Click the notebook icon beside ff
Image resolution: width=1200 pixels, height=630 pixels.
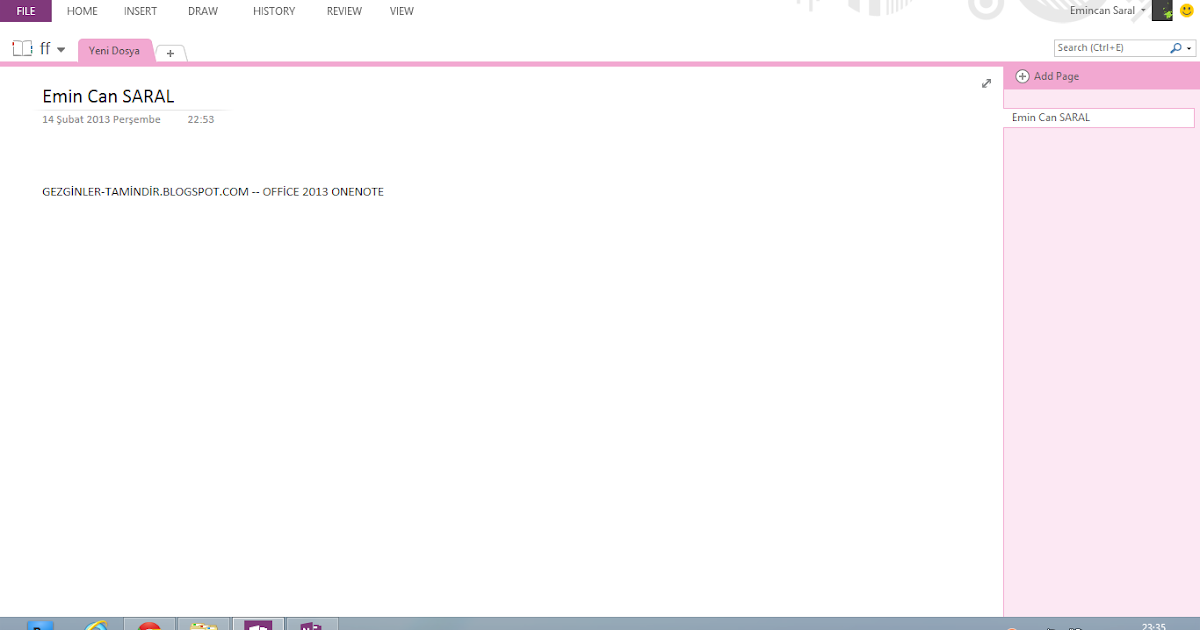22,48
